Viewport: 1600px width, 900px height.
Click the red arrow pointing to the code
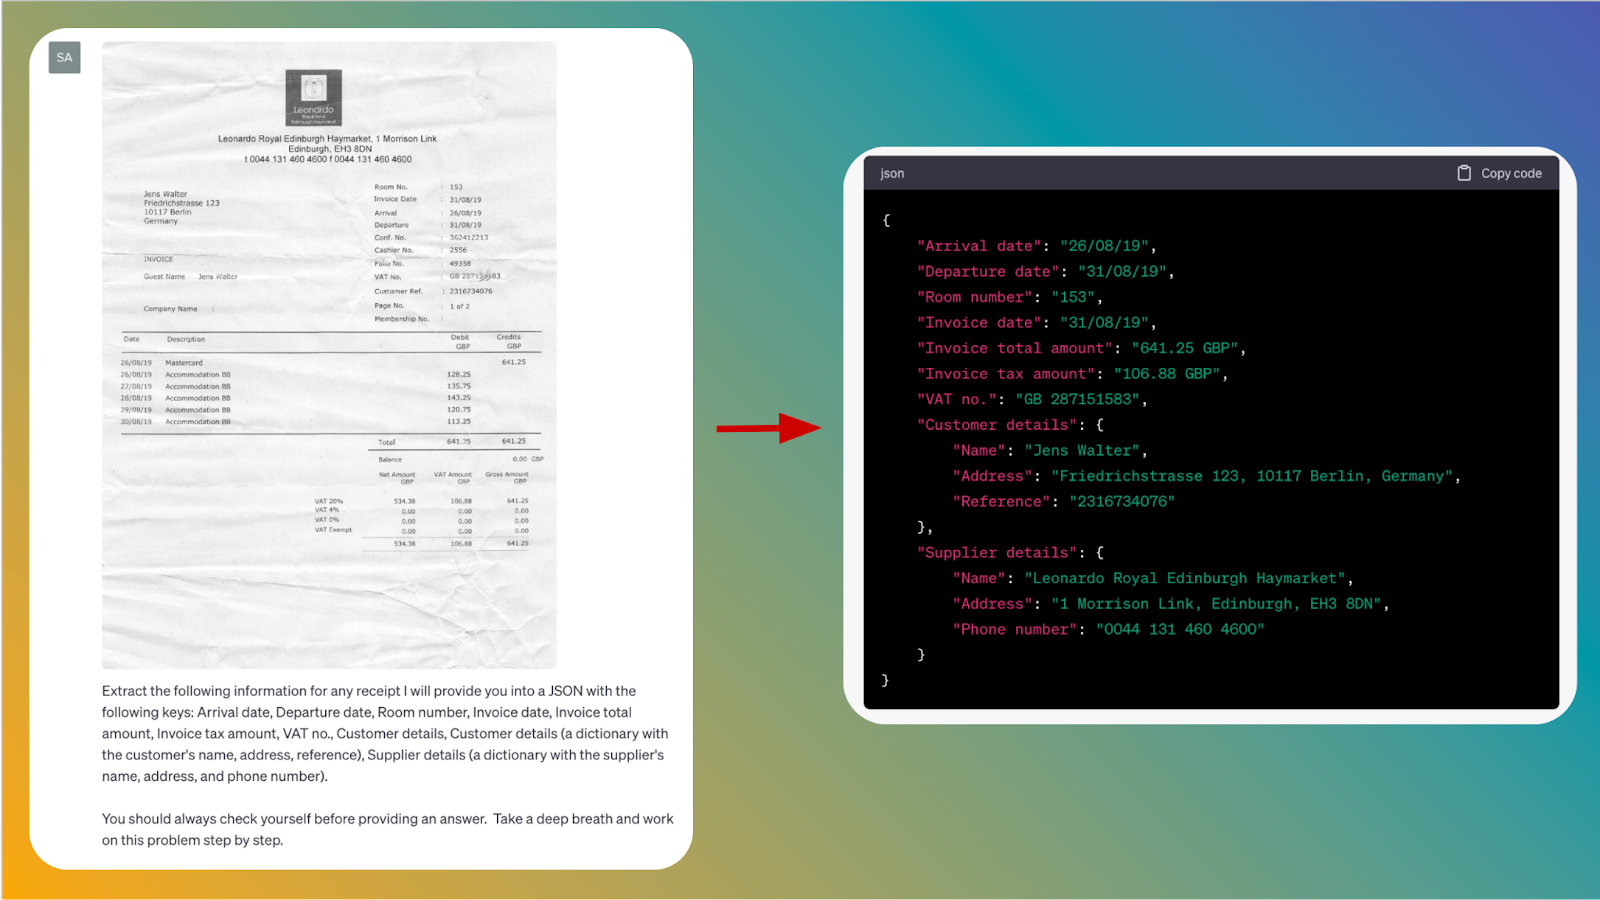point(767,428)
